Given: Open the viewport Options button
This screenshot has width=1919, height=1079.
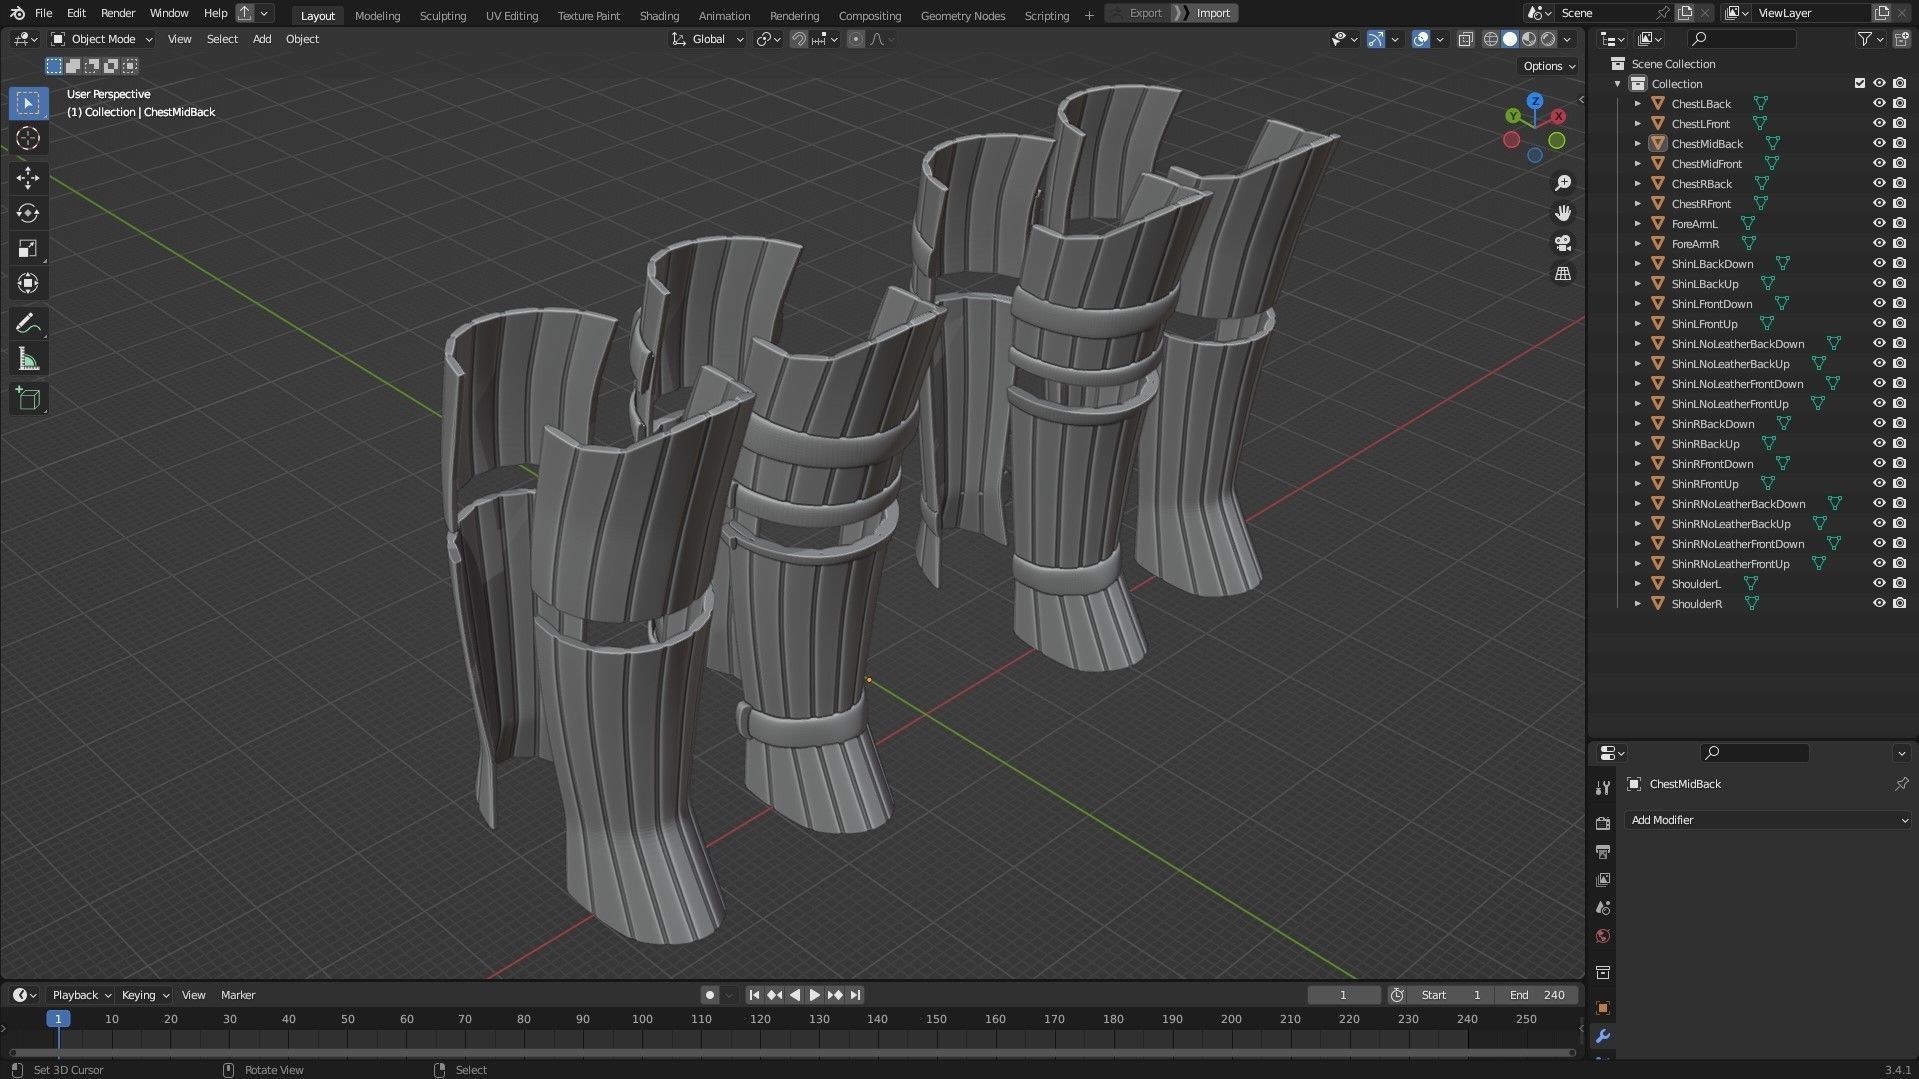Looking at the screenshot, I should click(x=1548, y=66).
